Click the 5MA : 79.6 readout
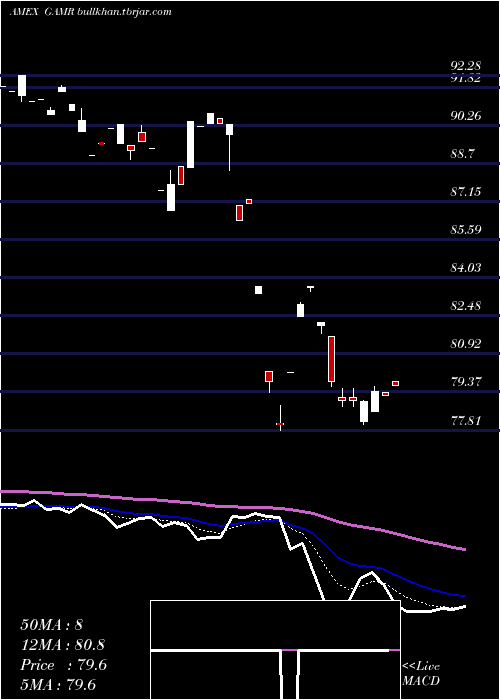Image resolution: width=500 pixels, height=700 pixels. coord(57,685)
